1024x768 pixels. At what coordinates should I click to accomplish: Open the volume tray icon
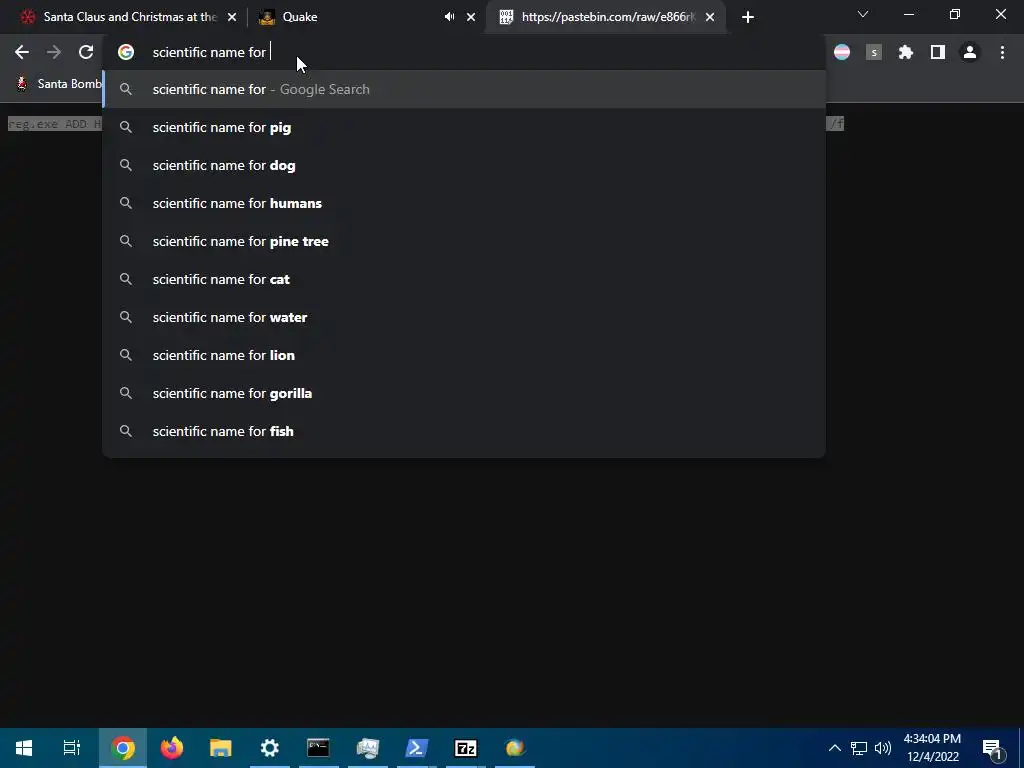click(x=883, y=748)
